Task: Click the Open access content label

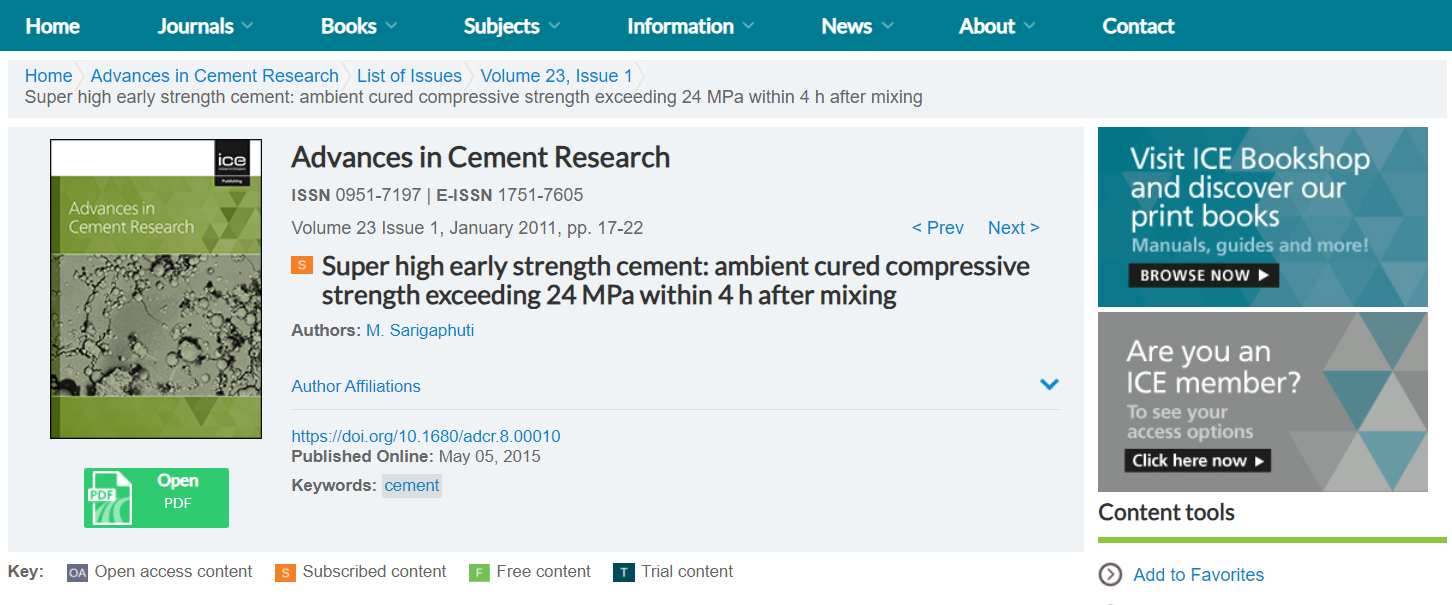Action: (173, 572)
